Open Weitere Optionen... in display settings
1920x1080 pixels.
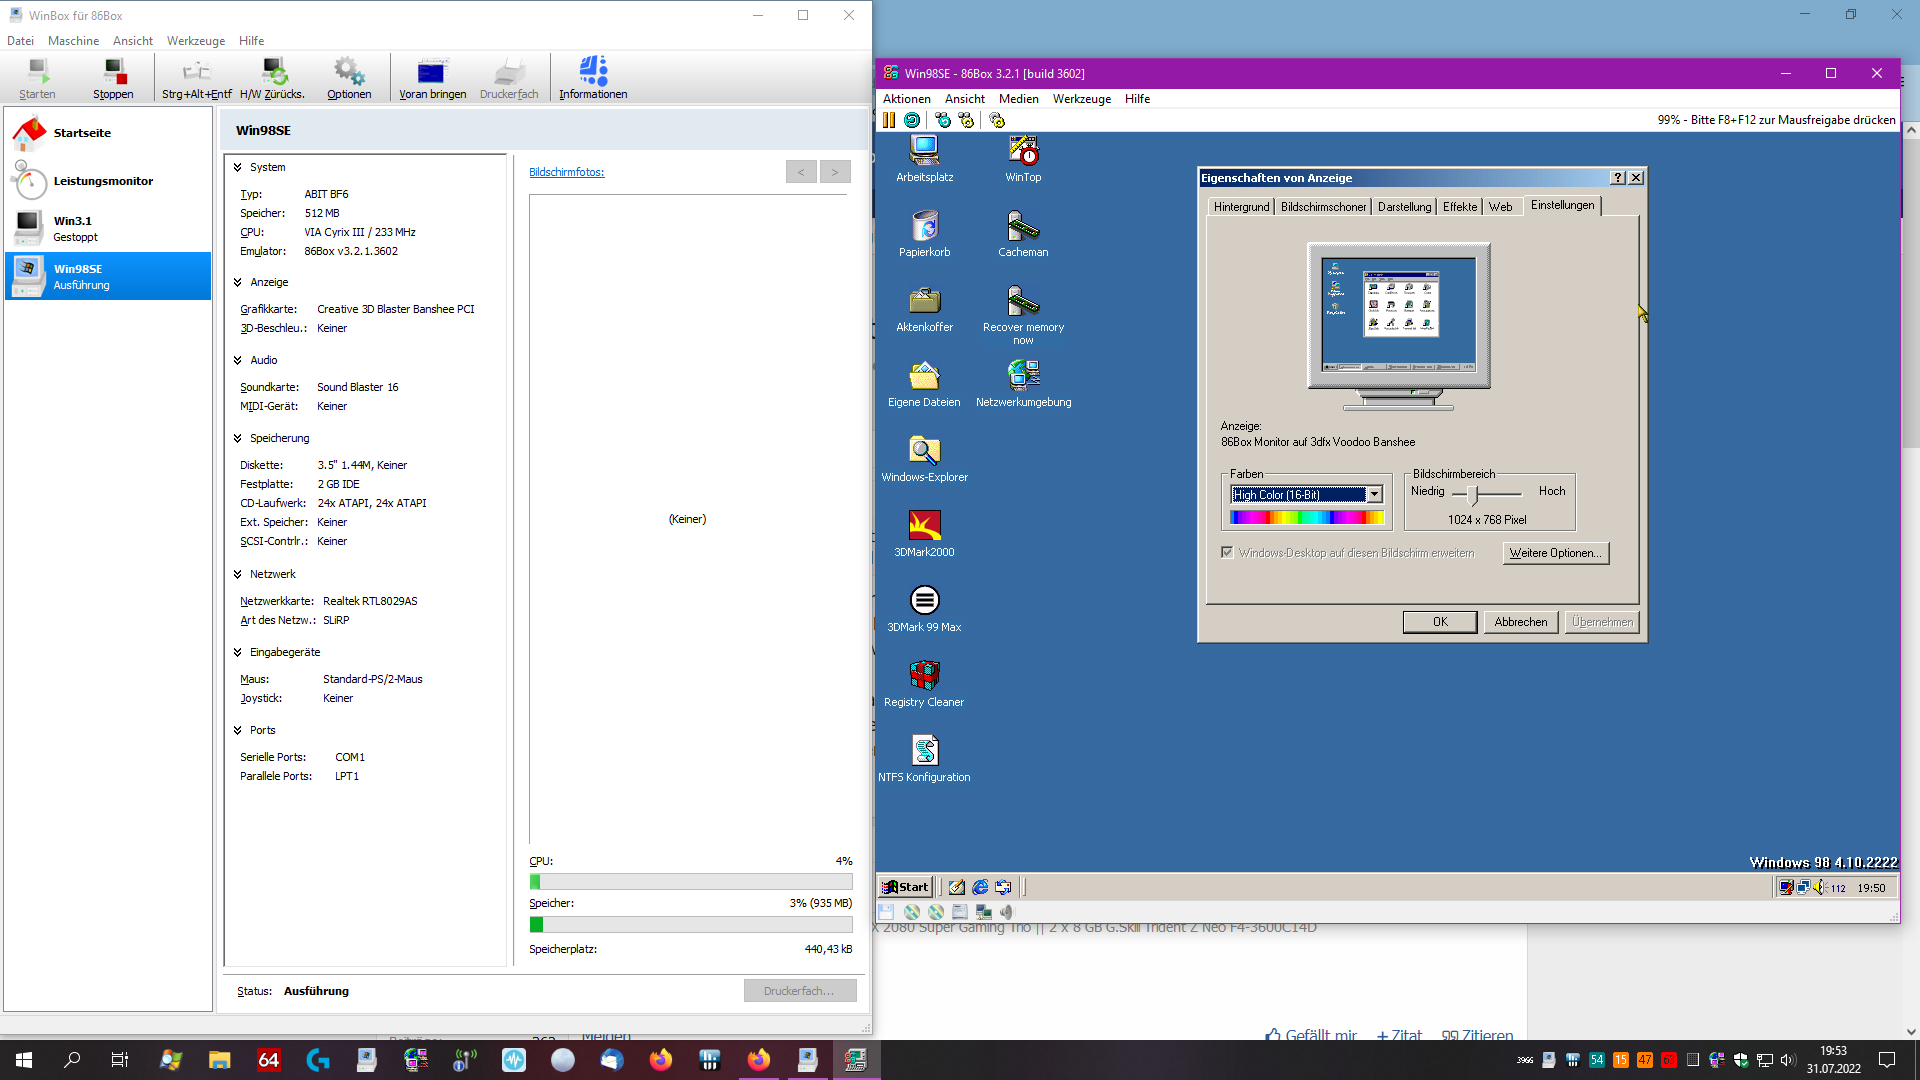(1555, 553)
